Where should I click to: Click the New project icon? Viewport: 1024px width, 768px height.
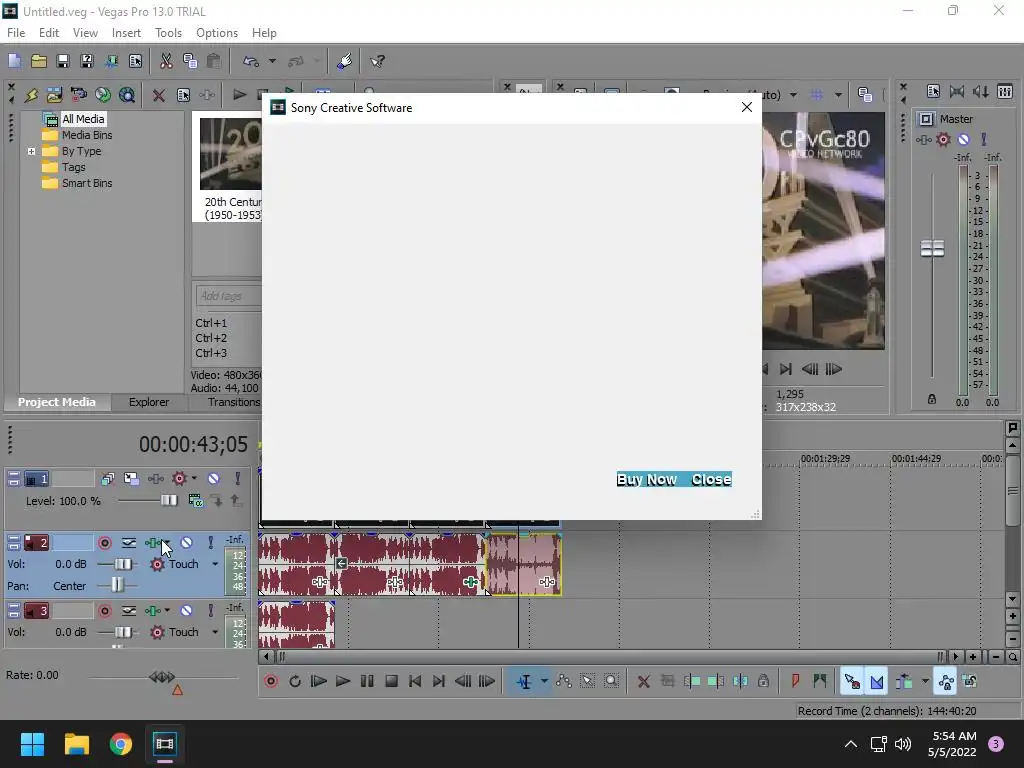[x=14, y=61]
